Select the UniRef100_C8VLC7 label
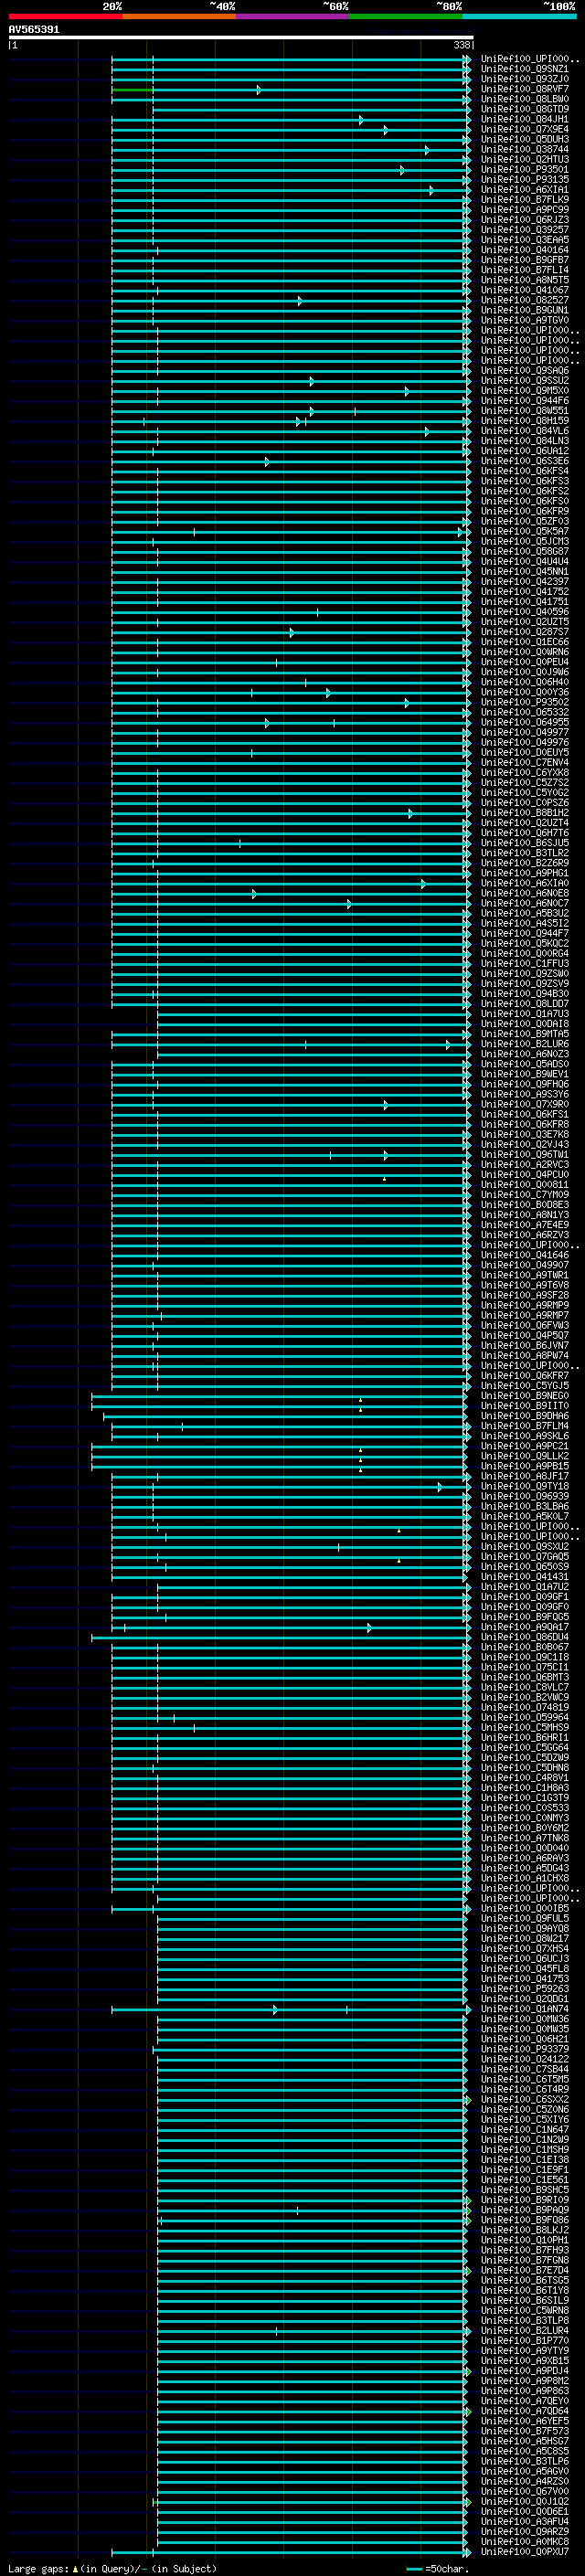 [x=524, y=1687]
